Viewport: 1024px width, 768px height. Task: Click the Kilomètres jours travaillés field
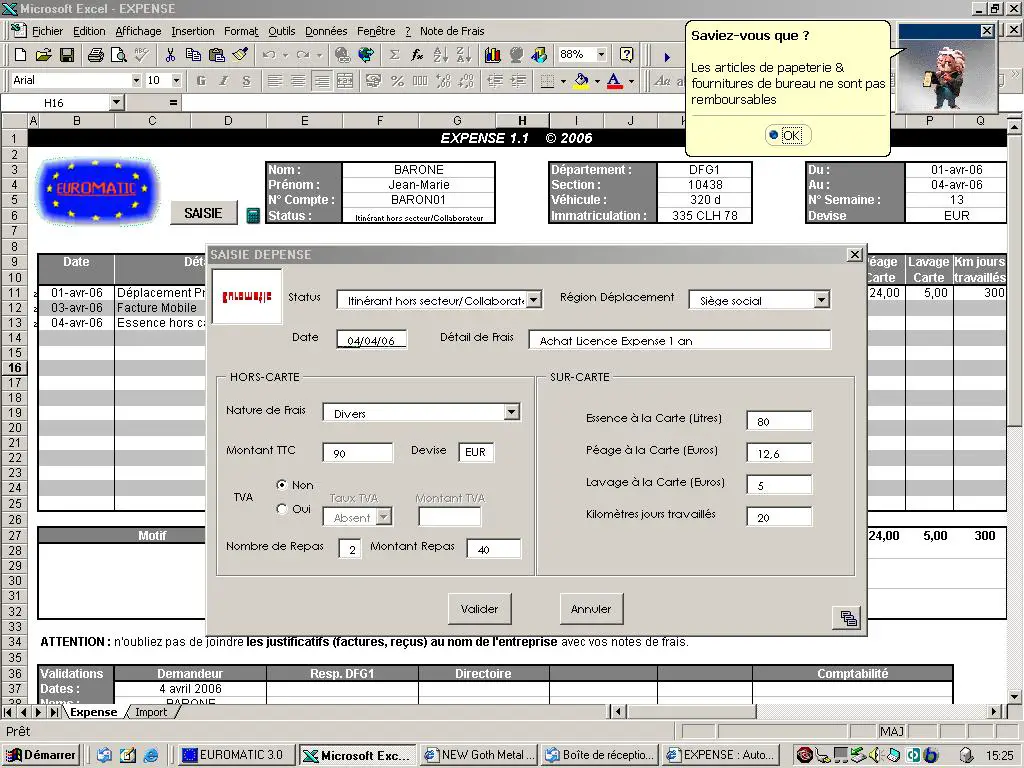point(779,517)
